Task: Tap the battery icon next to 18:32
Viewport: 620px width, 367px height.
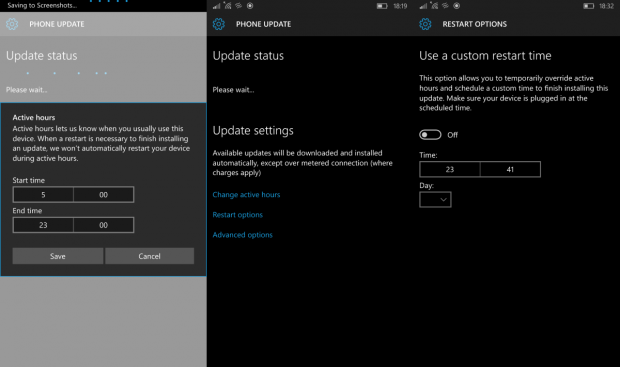Action: [x=588, y=6]
